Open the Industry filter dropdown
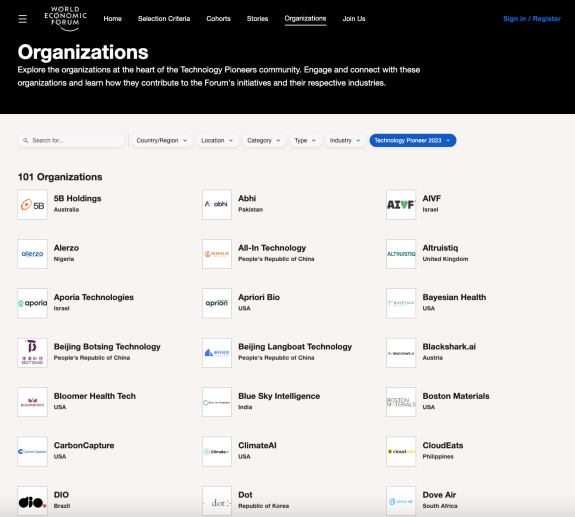This screenshot has height=517, width=575. (345, 140)
